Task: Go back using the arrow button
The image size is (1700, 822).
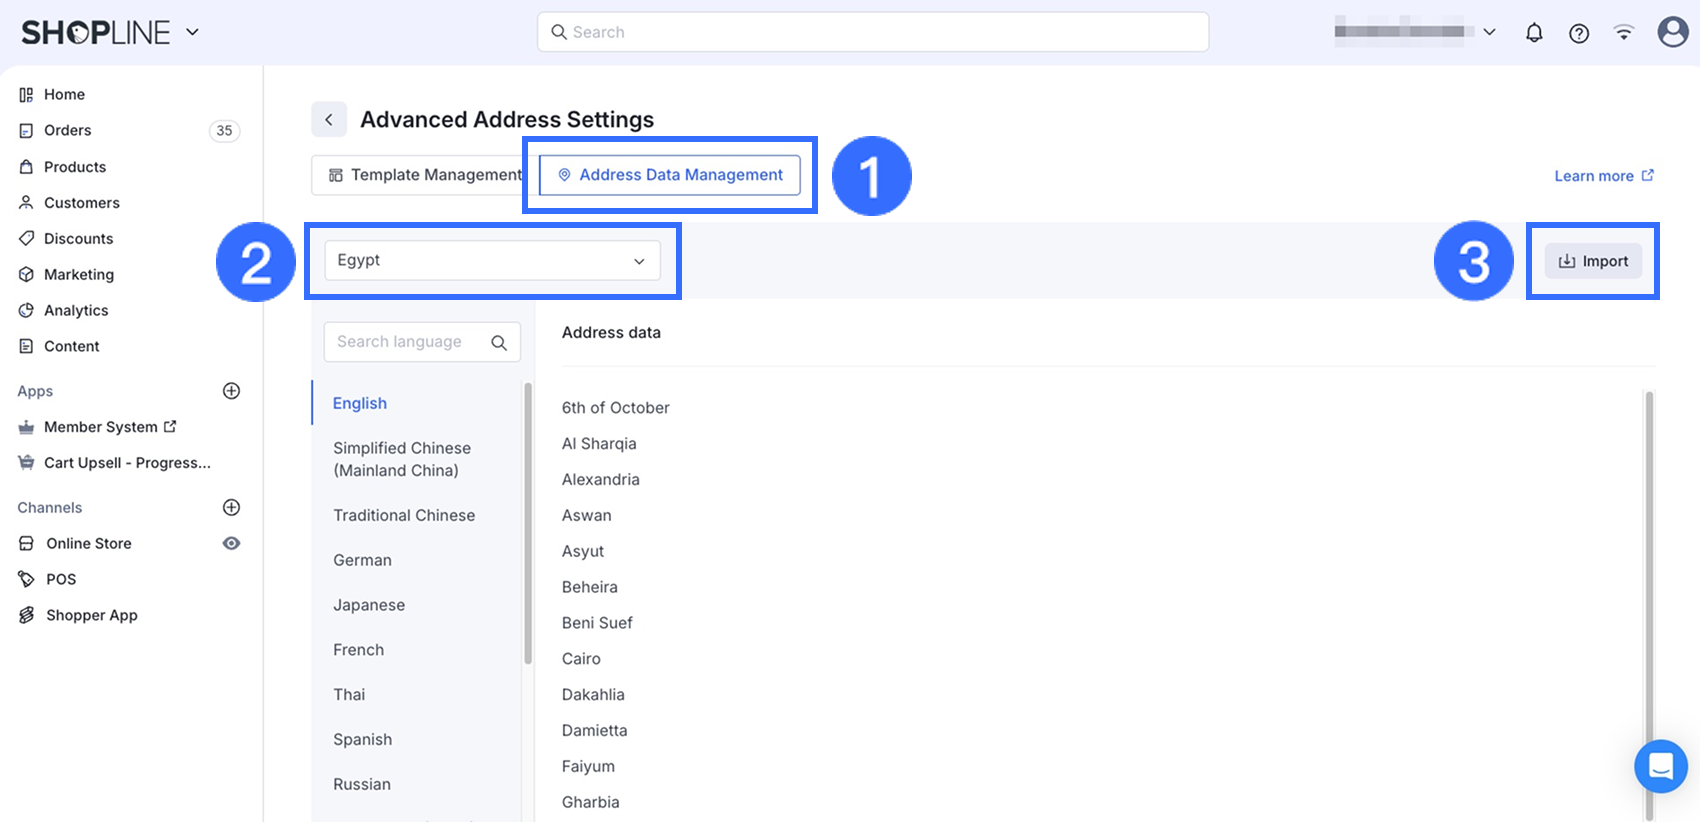Action: (329, 119)
